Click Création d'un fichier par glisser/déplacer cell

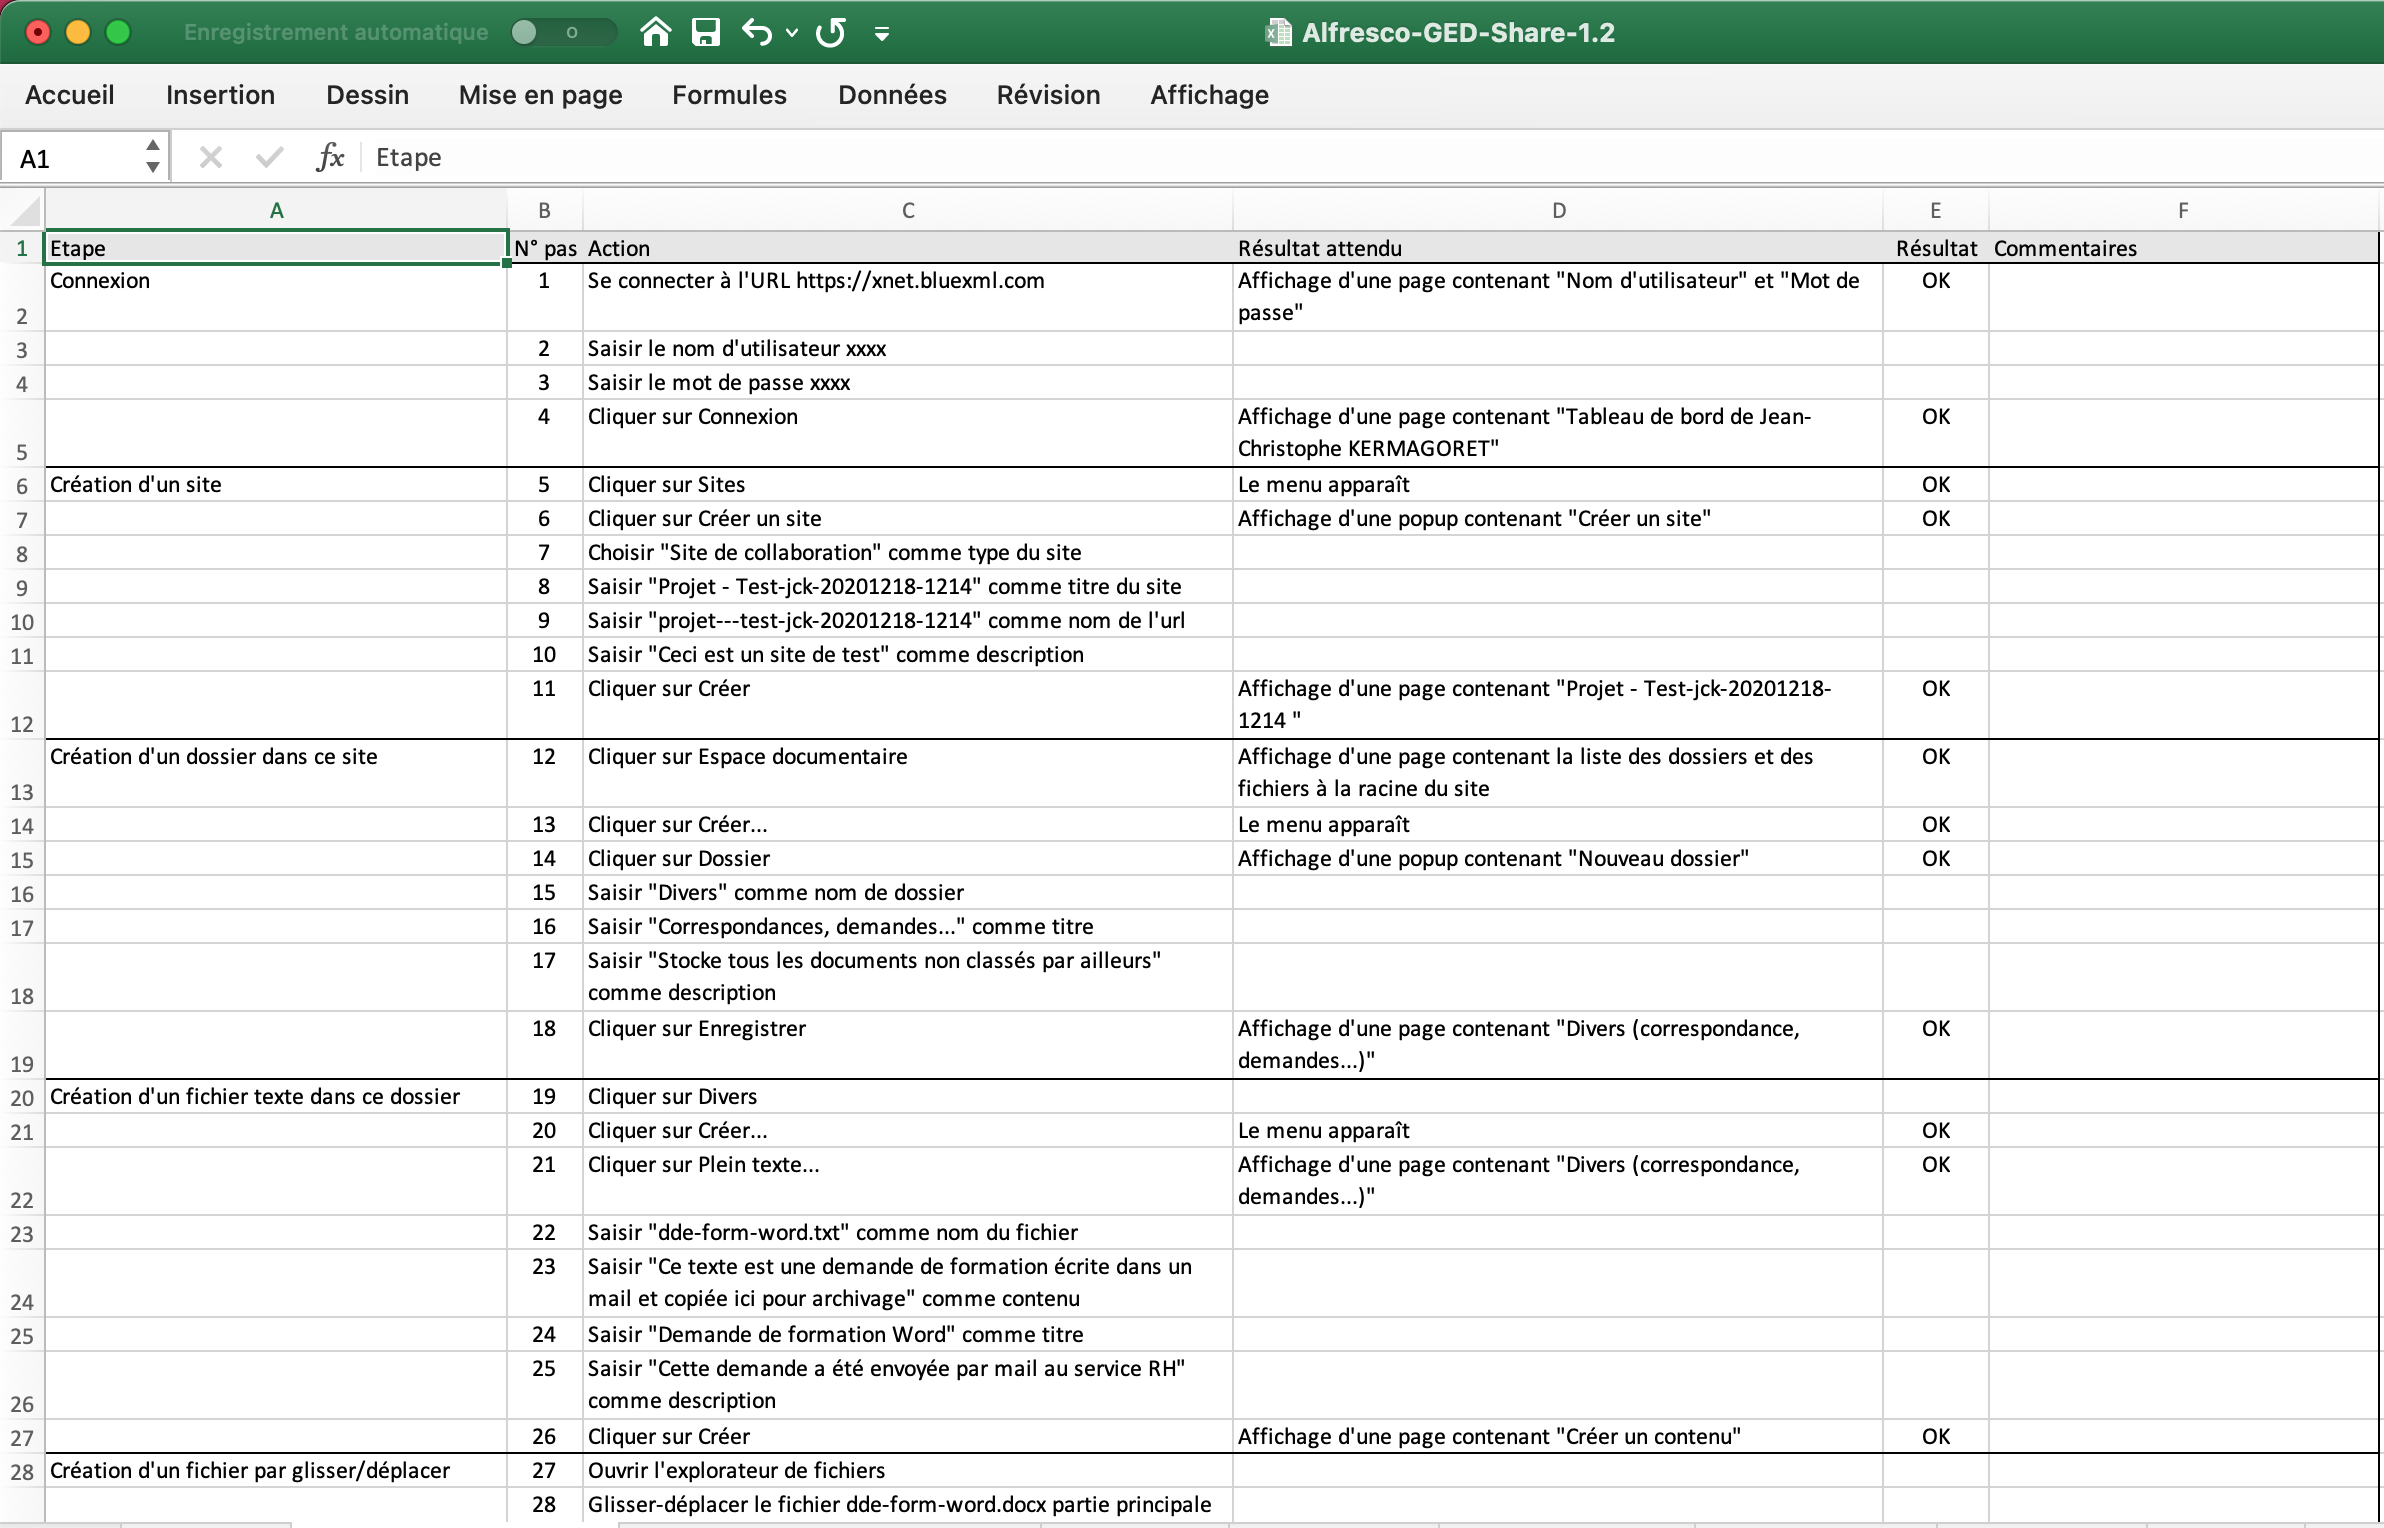coord(277,1470)
